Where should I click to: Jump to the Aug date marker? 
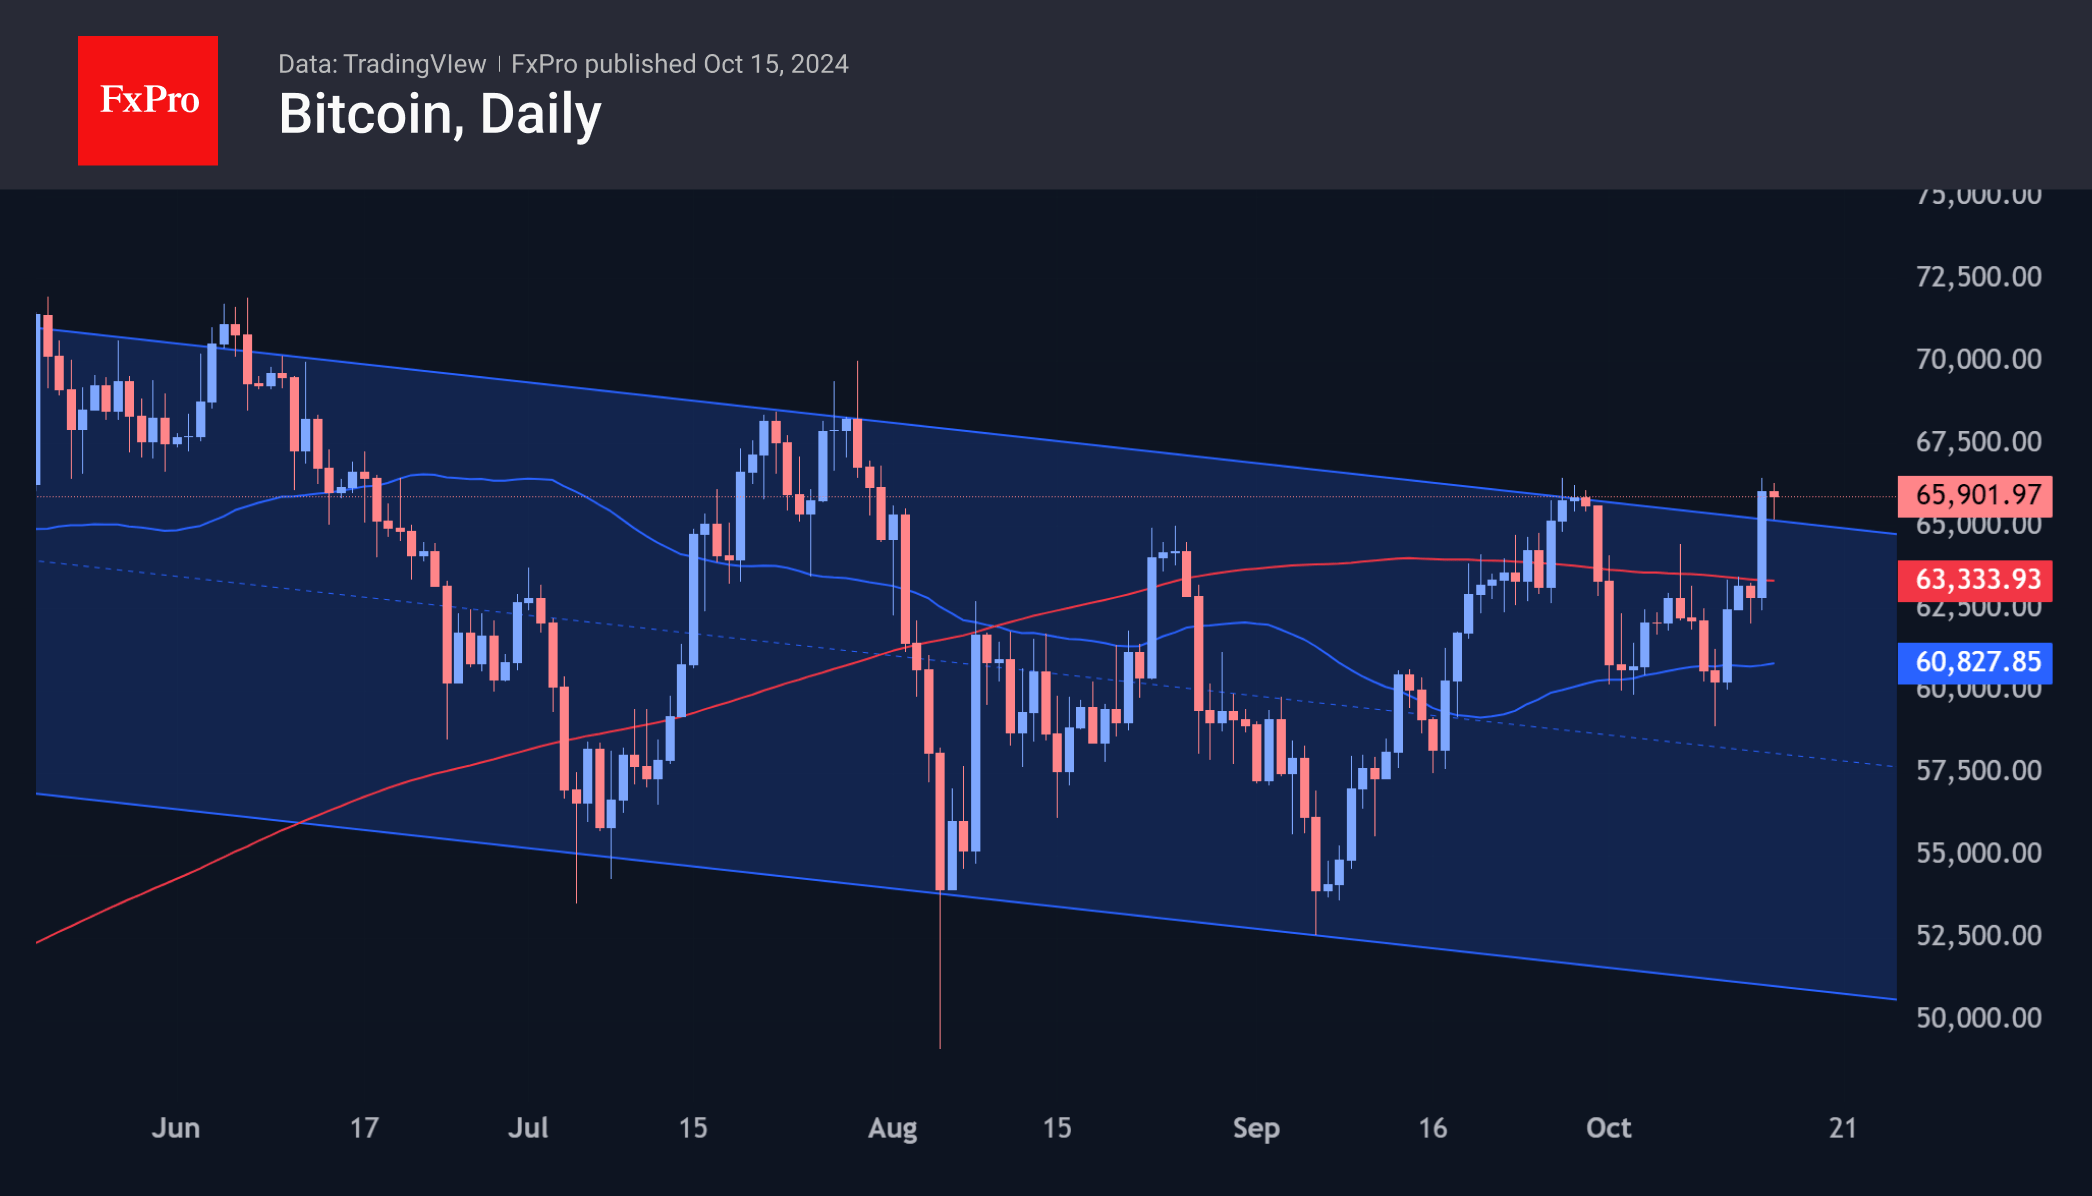pyautogui.click(x=892, y=1128)
